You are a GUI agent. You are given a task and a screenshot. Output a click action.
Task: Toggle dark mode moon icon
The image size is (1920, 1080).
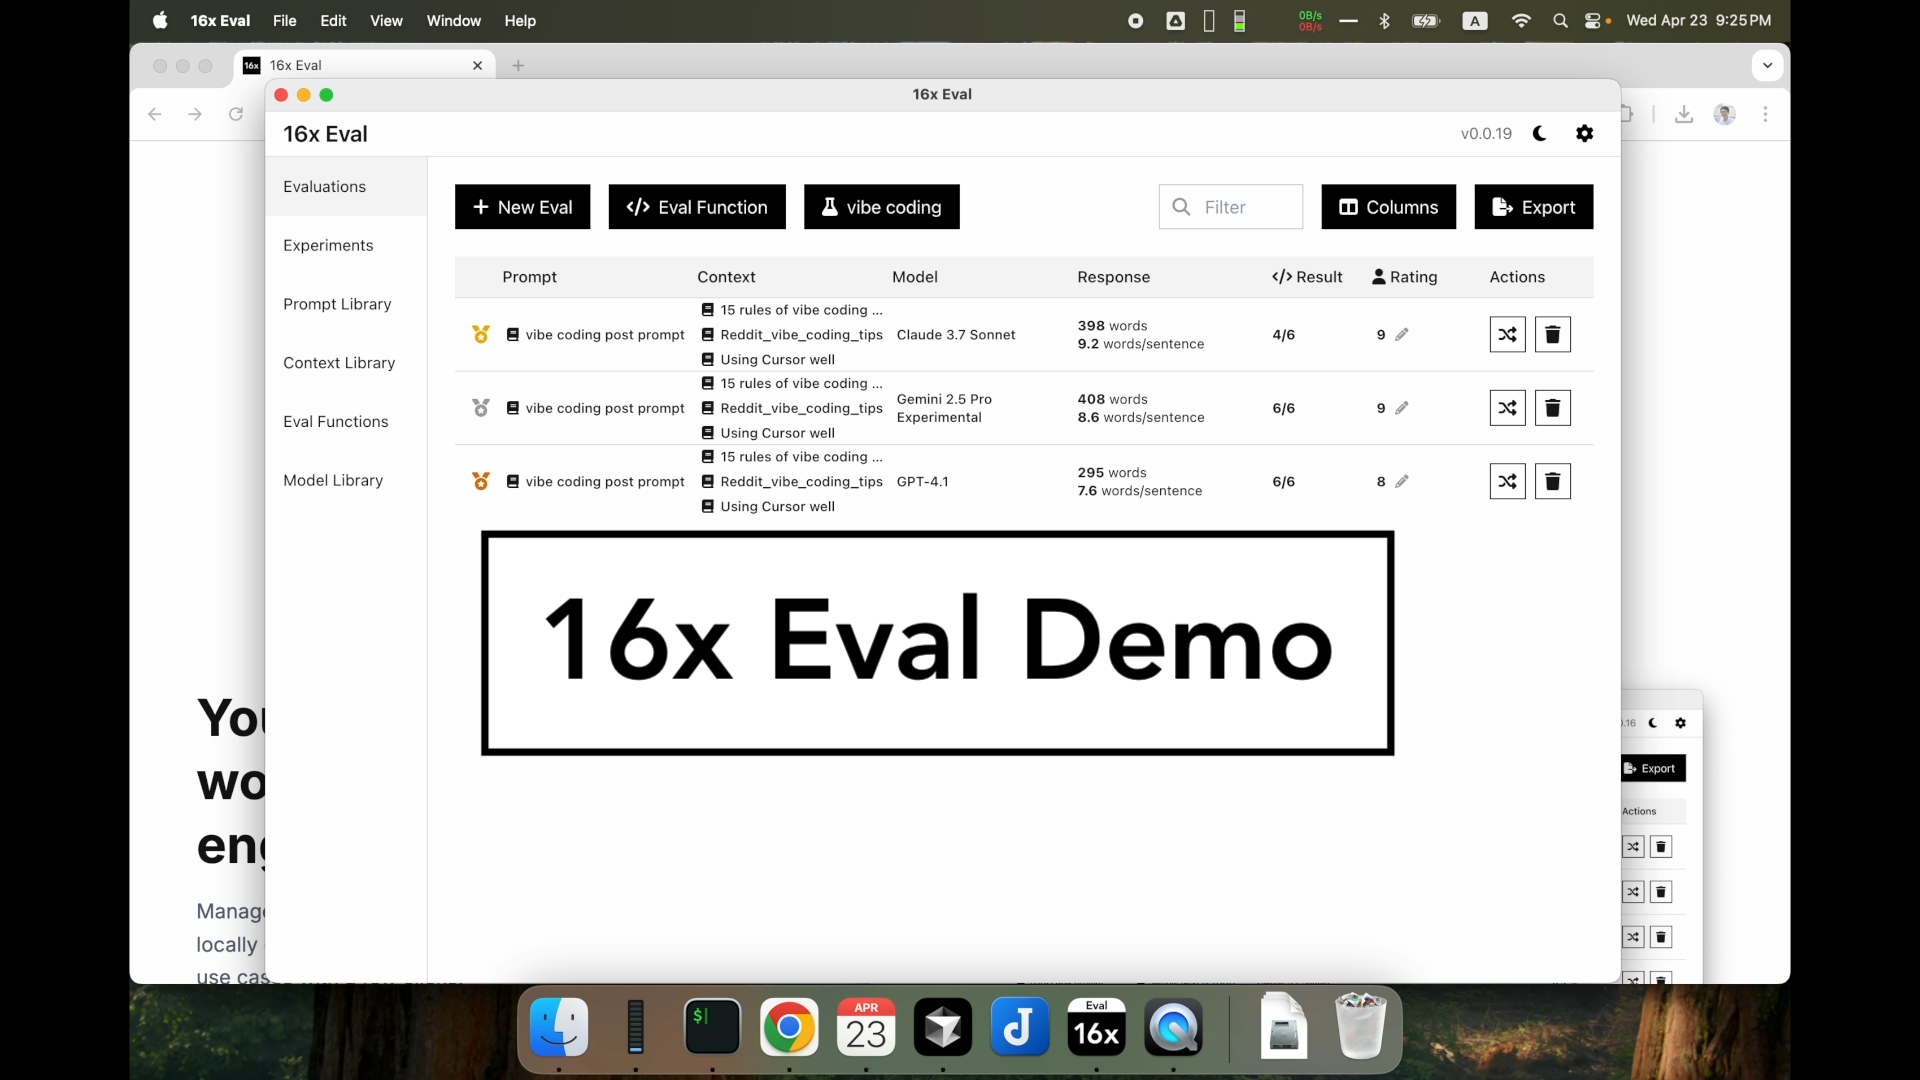click(x=1540, y=133)
